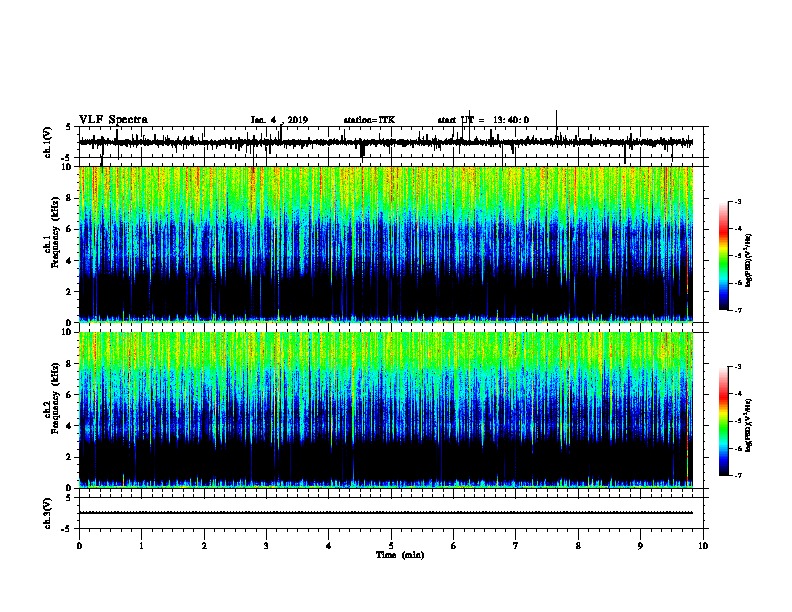Viewport: 792px width, 612px height.
Task: Click time axis tick '1' minute
Action: [x=141, y=546]
